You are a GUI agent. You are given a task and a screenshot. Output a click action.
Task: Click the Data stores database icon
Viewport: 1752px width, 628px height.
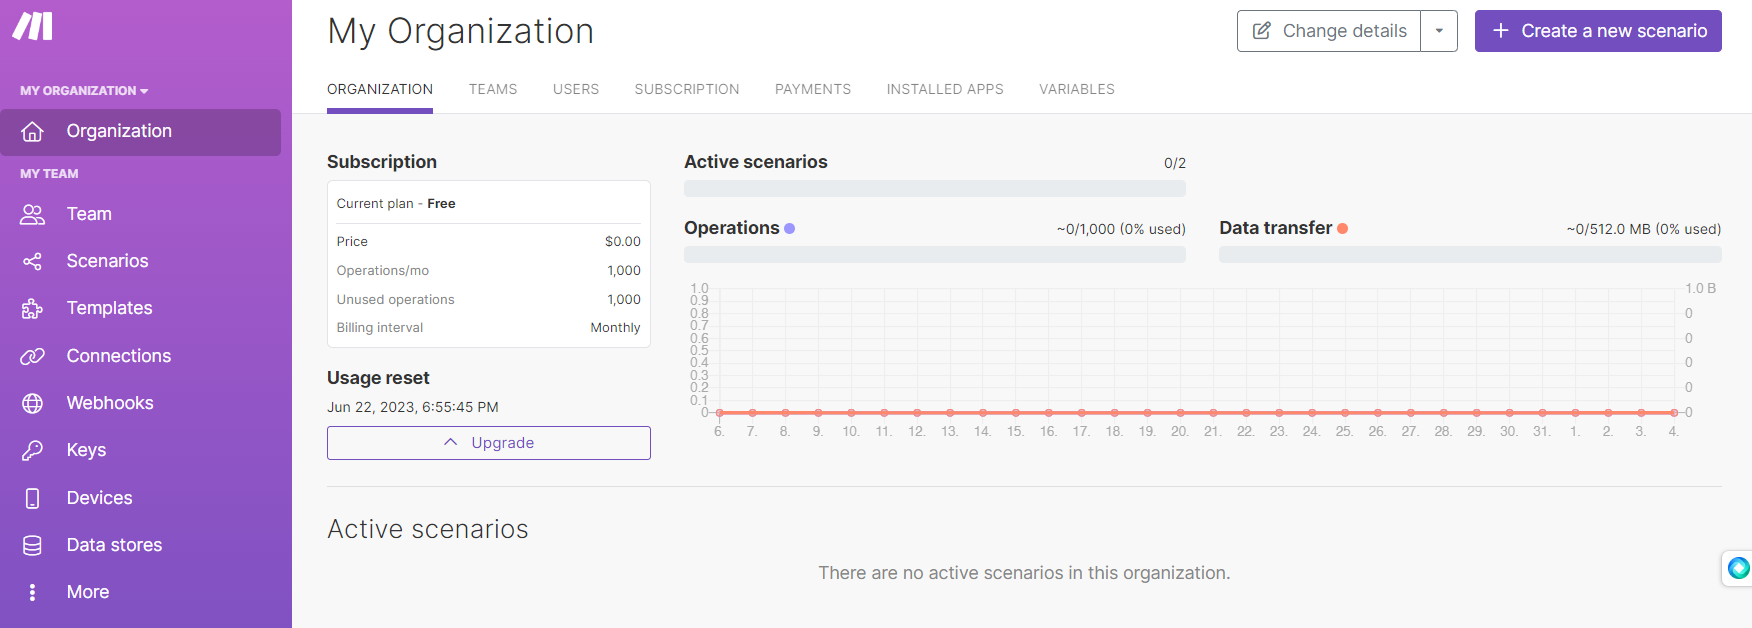[x=33, y=545]
